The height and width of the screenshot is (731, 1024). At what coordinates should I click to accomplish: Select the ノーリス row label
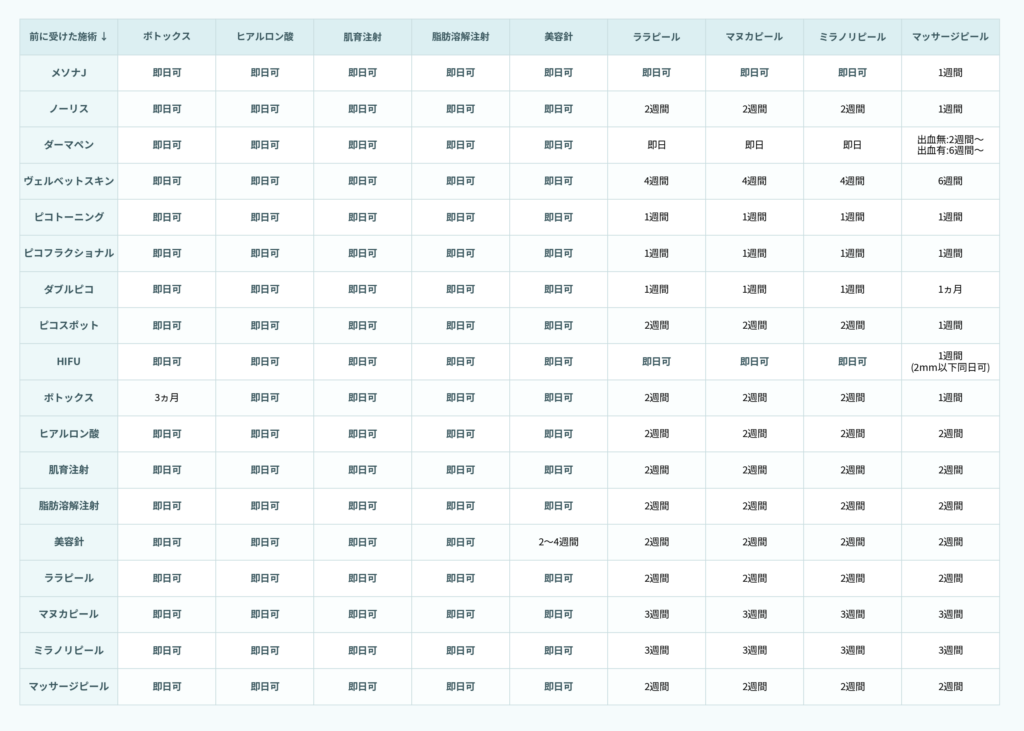[x=69, y=109]
